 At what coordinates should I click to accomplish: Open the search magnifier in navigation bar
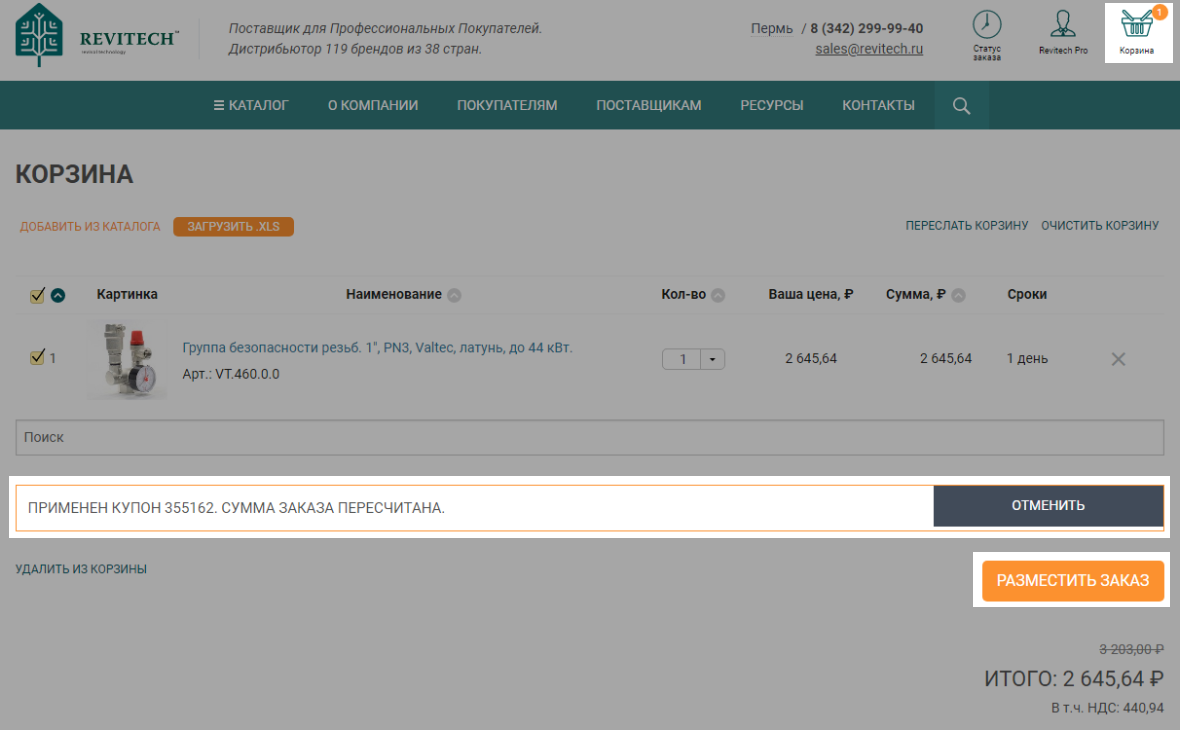click(961, 105)
